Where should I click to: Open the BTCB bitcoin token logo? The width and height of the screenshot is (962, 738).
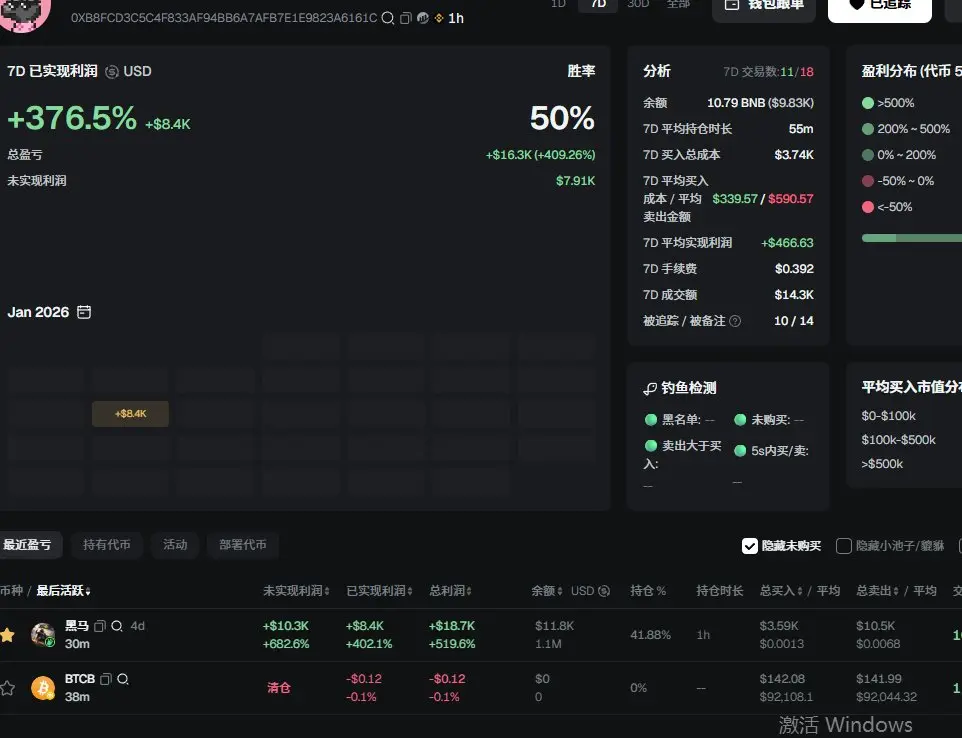tap(43, 688)
